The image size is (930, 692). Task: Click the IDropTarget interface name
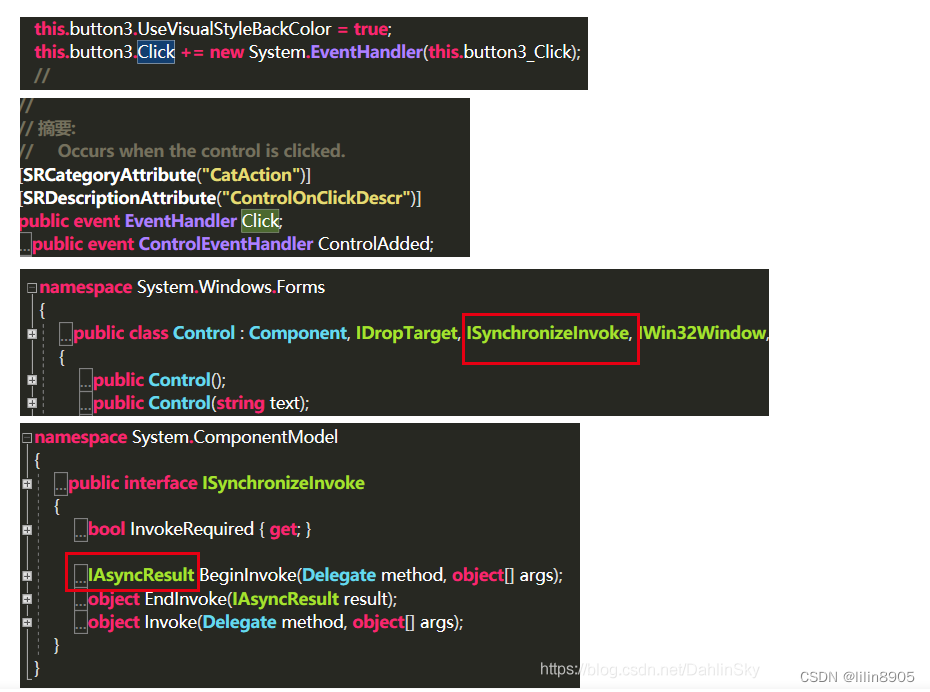point(406,333)
